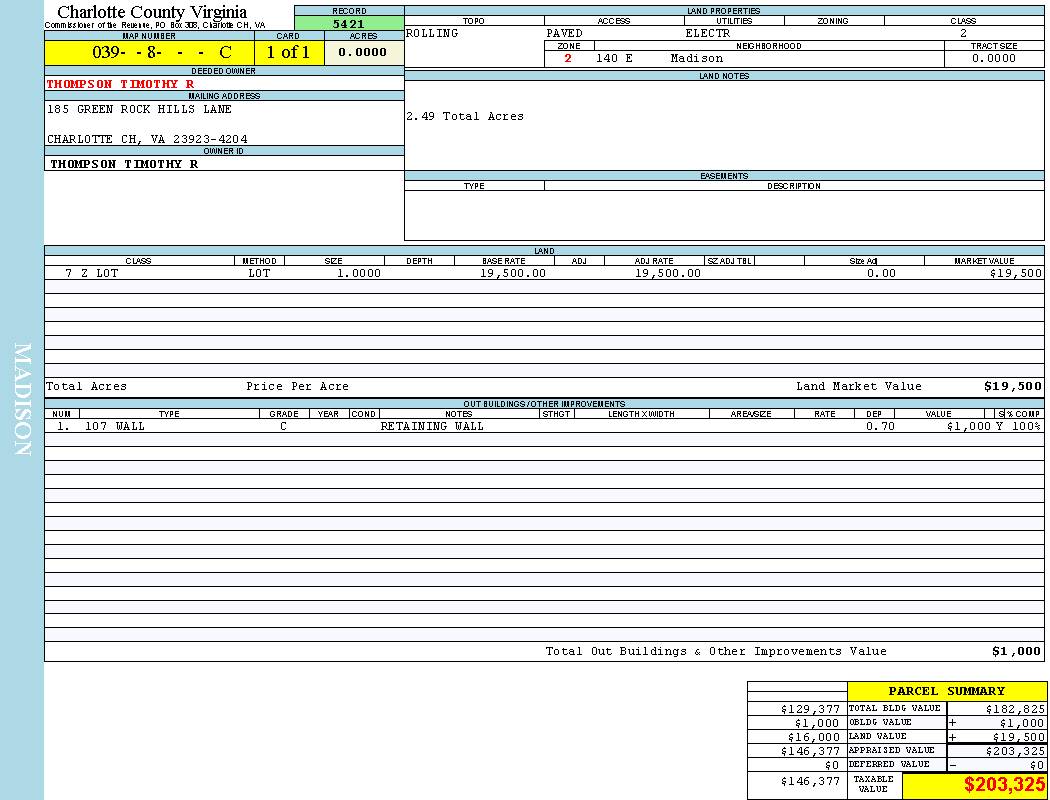Click the RETAINING WALL notes cell
This screenshot has height=800, width=1050.
tap(432, 426)
